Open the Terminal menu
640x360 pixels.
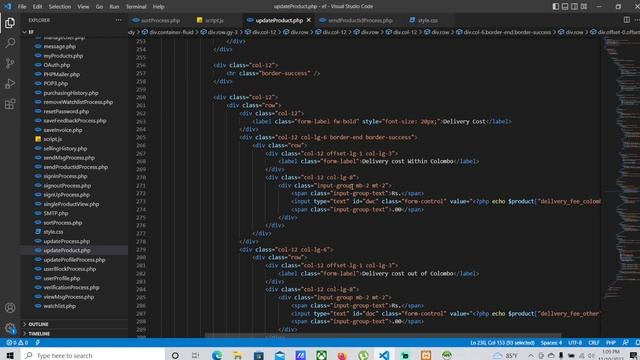click(136, 7)
